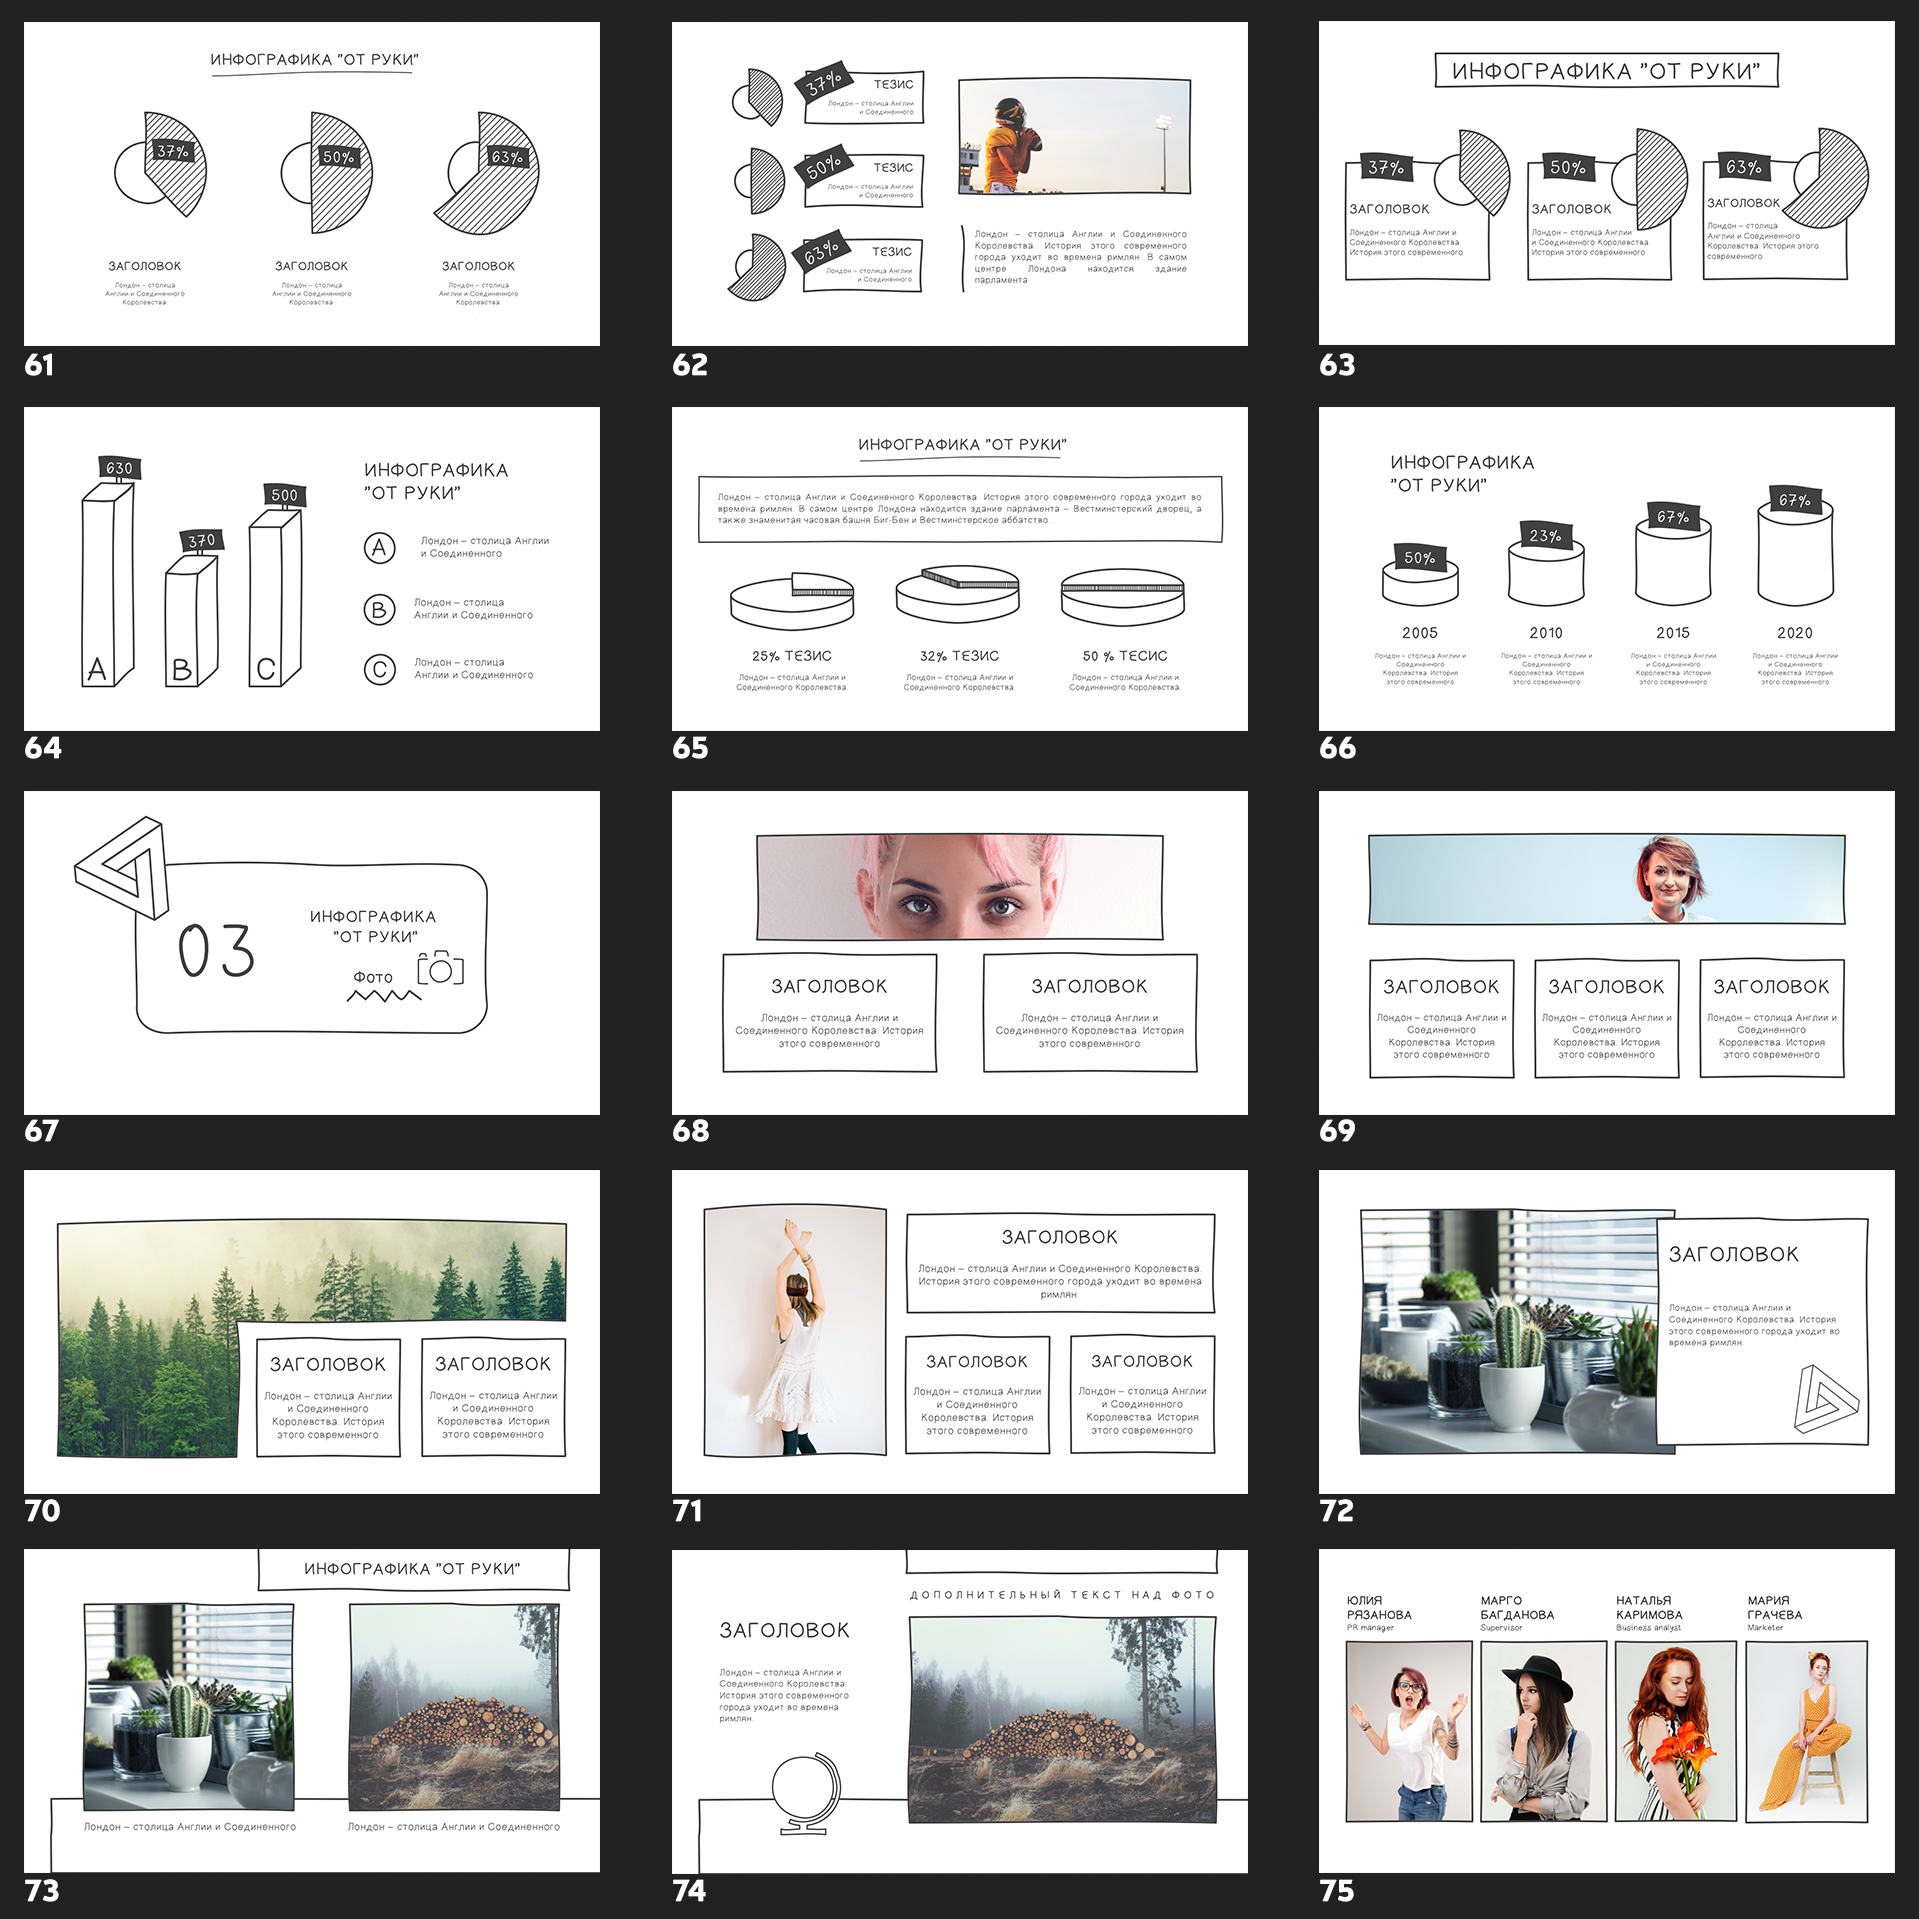Open slide 64 with the bar chart
The width and height of the screenshot is (1919, 1919).
pyautogui.click(x=312, y=568)
